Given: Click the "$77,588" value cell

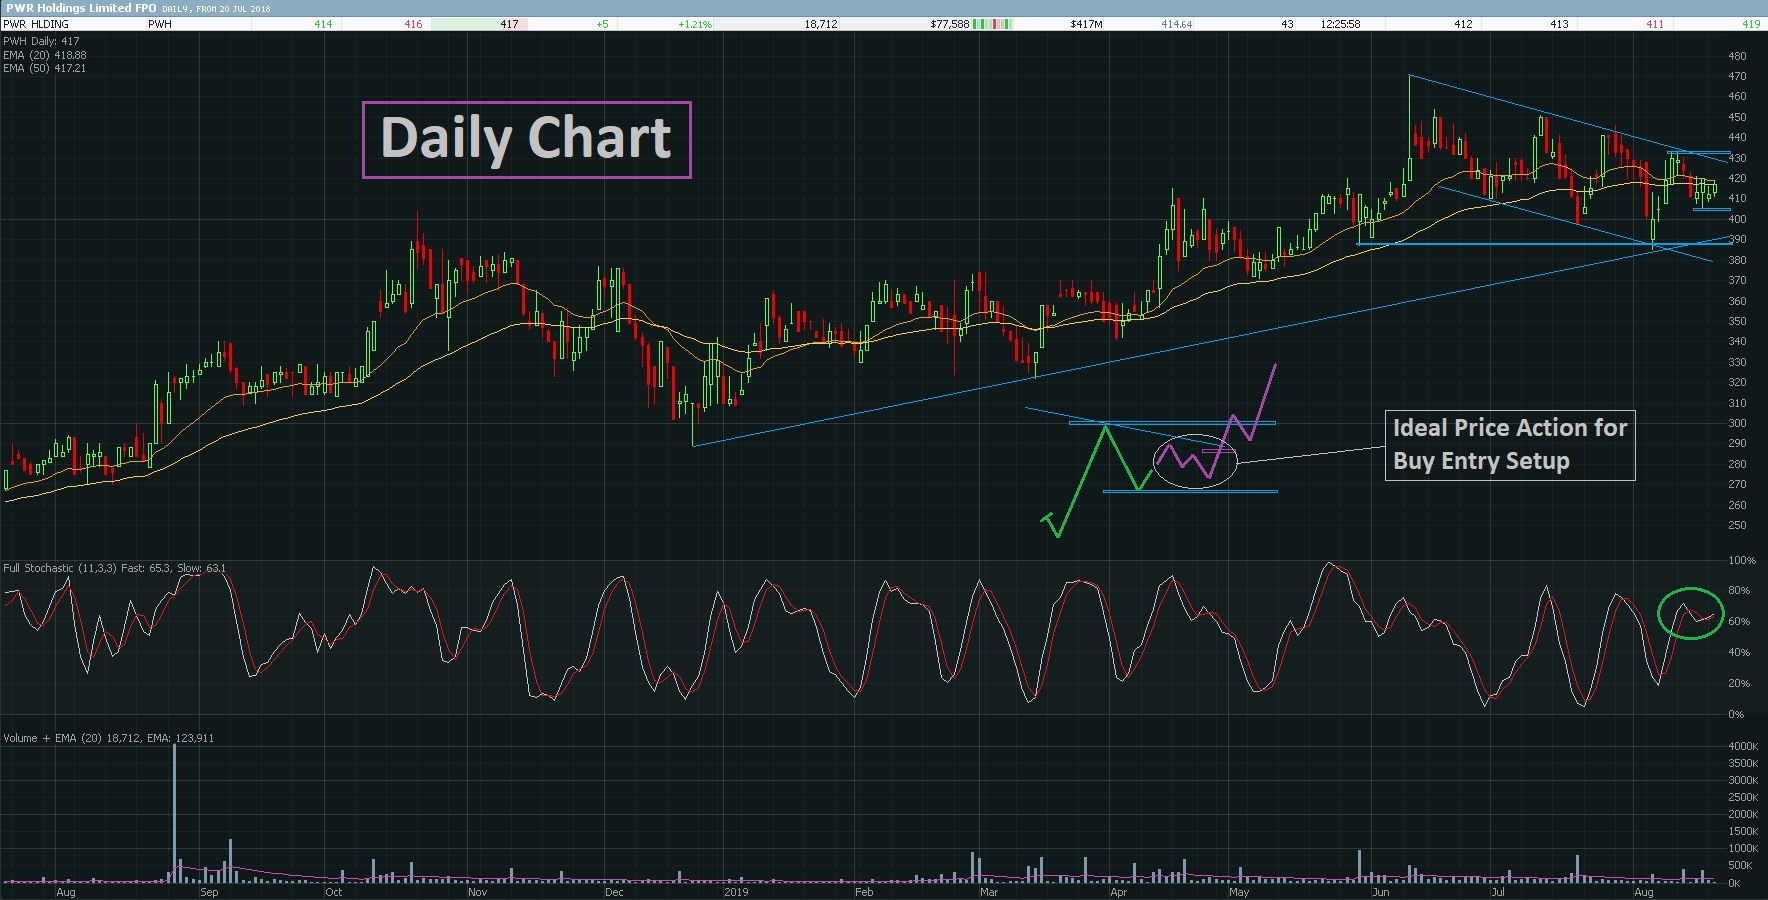Looking at the screenshot, I should pyautogui.click(x=950, y=24).
